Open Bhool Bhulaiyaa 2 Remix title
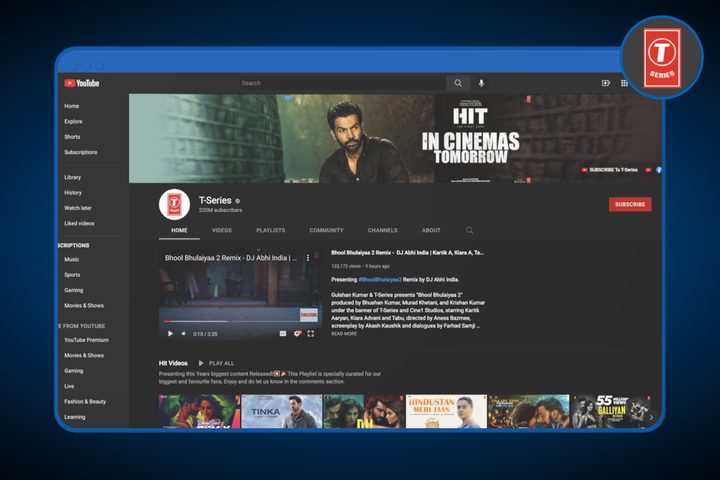The width and height of the screenshot is (720, 480). pyautogui.click(x=407, y=253)
